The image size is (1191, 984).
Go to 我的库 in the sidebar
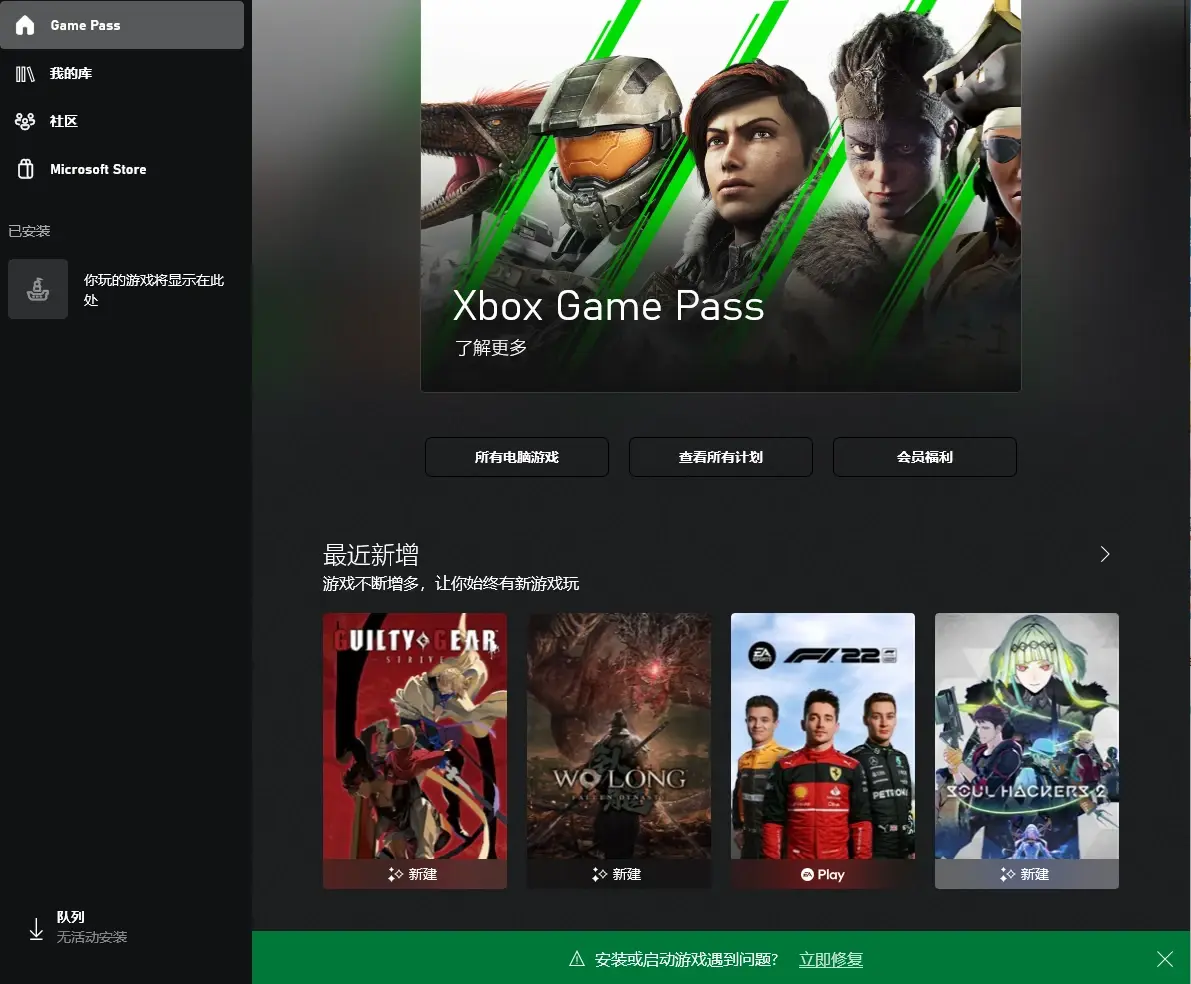[x=122, y=74]
